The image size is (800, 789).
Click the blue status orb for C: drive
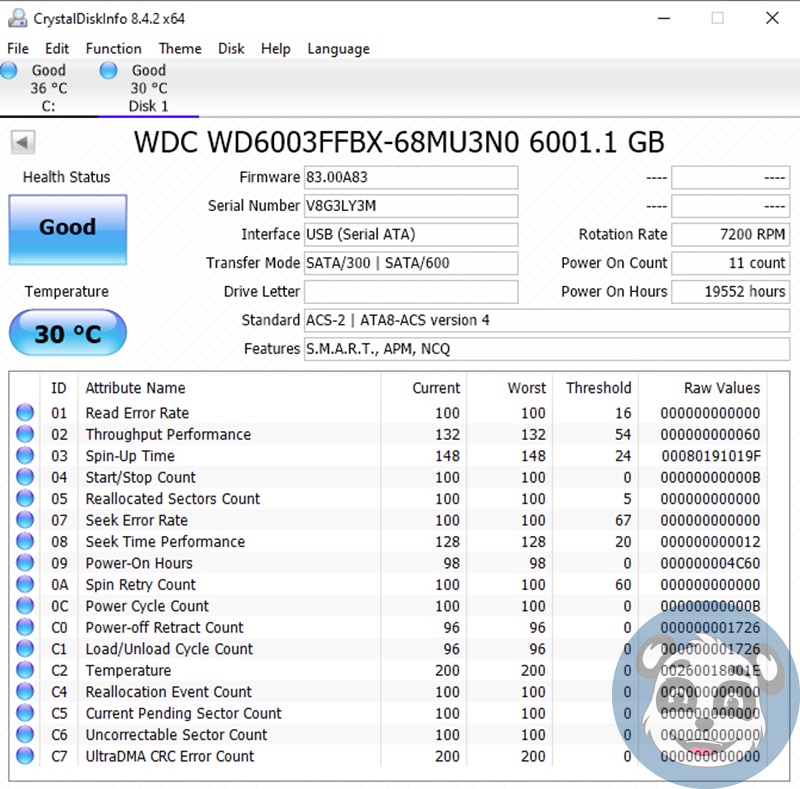pyautogui.click(x=9, y=70)
